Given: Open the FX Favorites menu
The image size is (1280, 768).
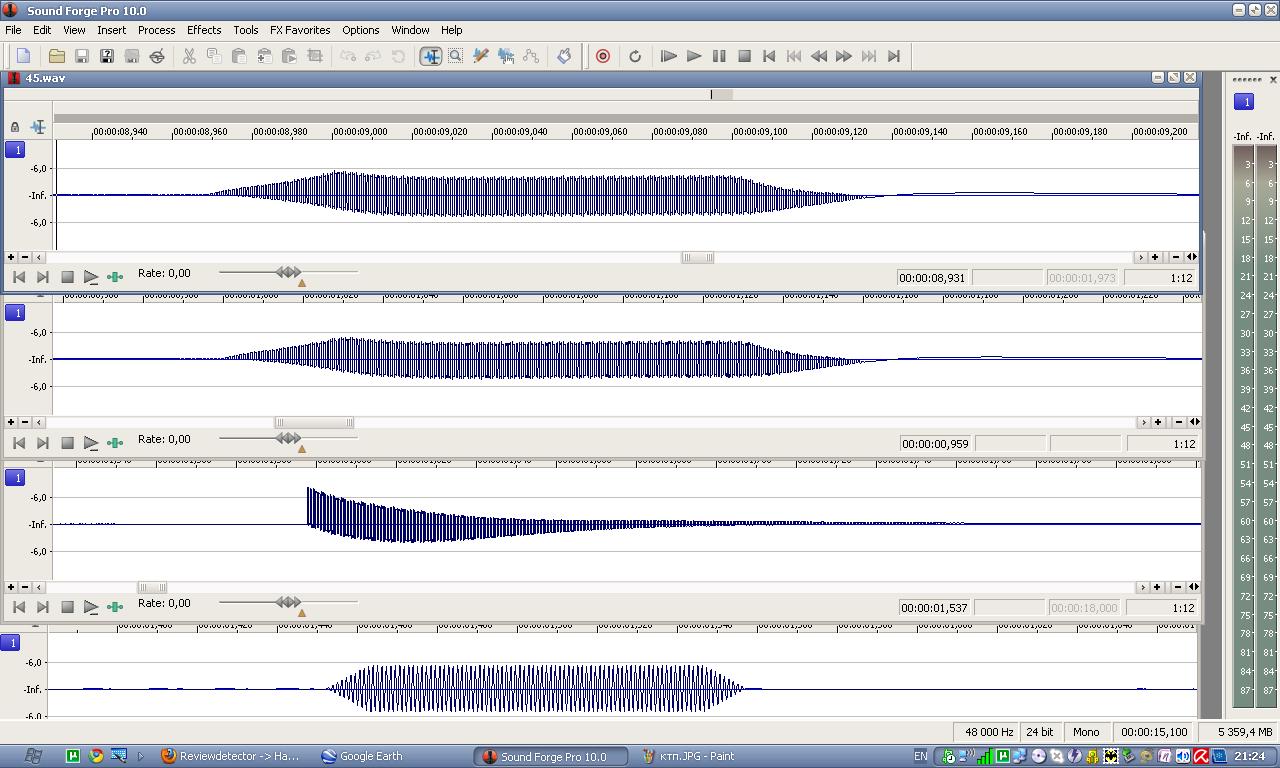Looking at the screenshot, I should [x=300, y=30].
